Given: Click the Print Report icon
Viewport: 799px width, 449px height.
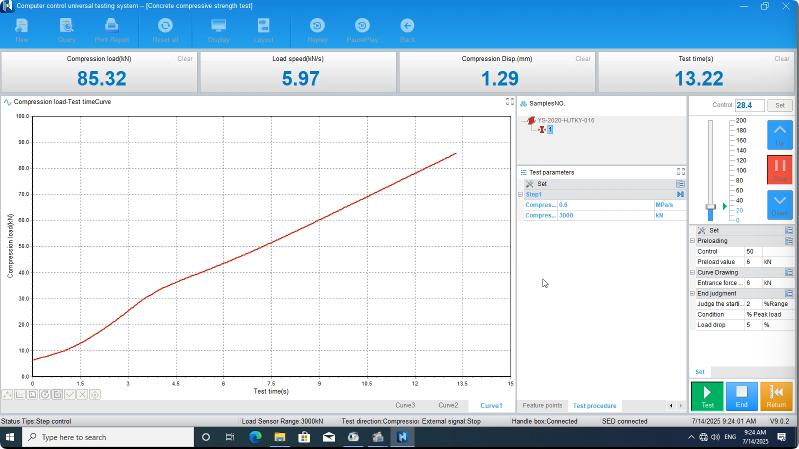Looking at the screenshot, I should coord(112,30).
